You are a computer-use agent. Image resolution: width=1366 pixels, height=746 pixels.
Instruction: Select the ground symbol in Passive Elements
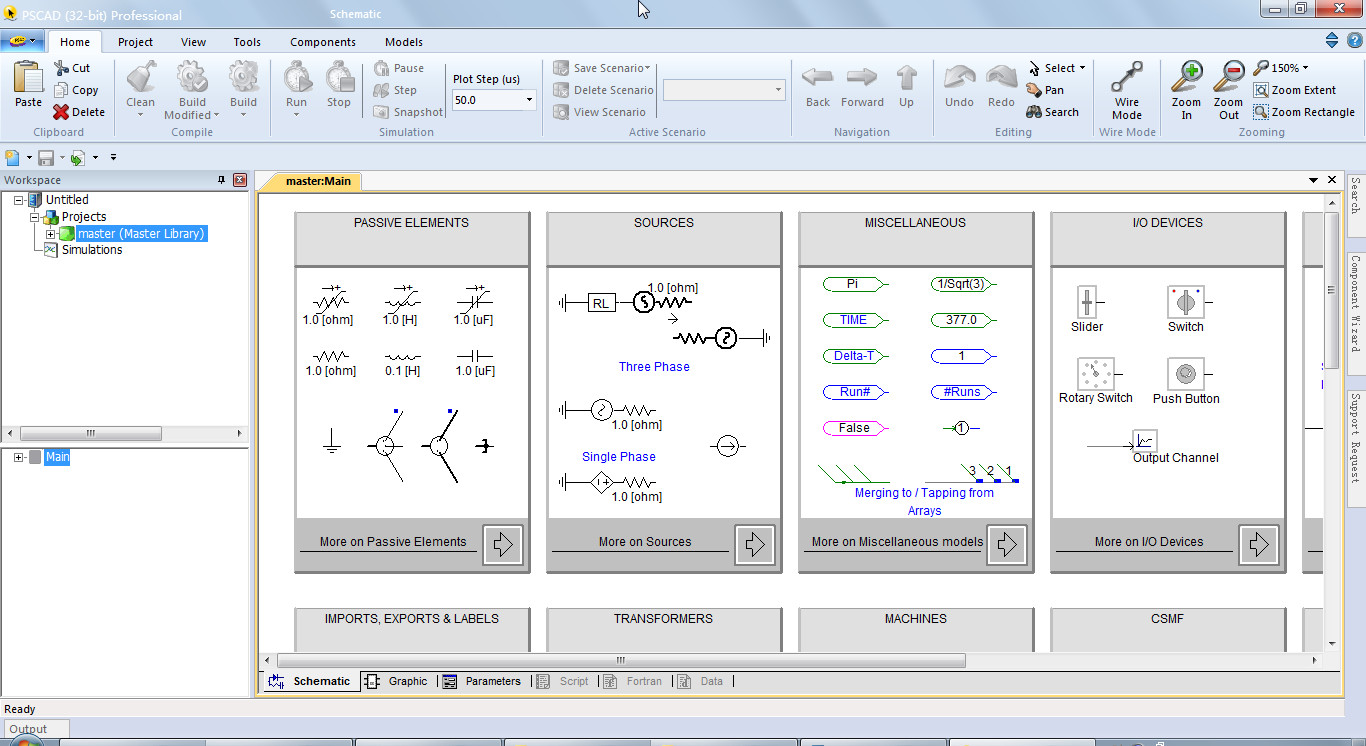coord(332,445)
